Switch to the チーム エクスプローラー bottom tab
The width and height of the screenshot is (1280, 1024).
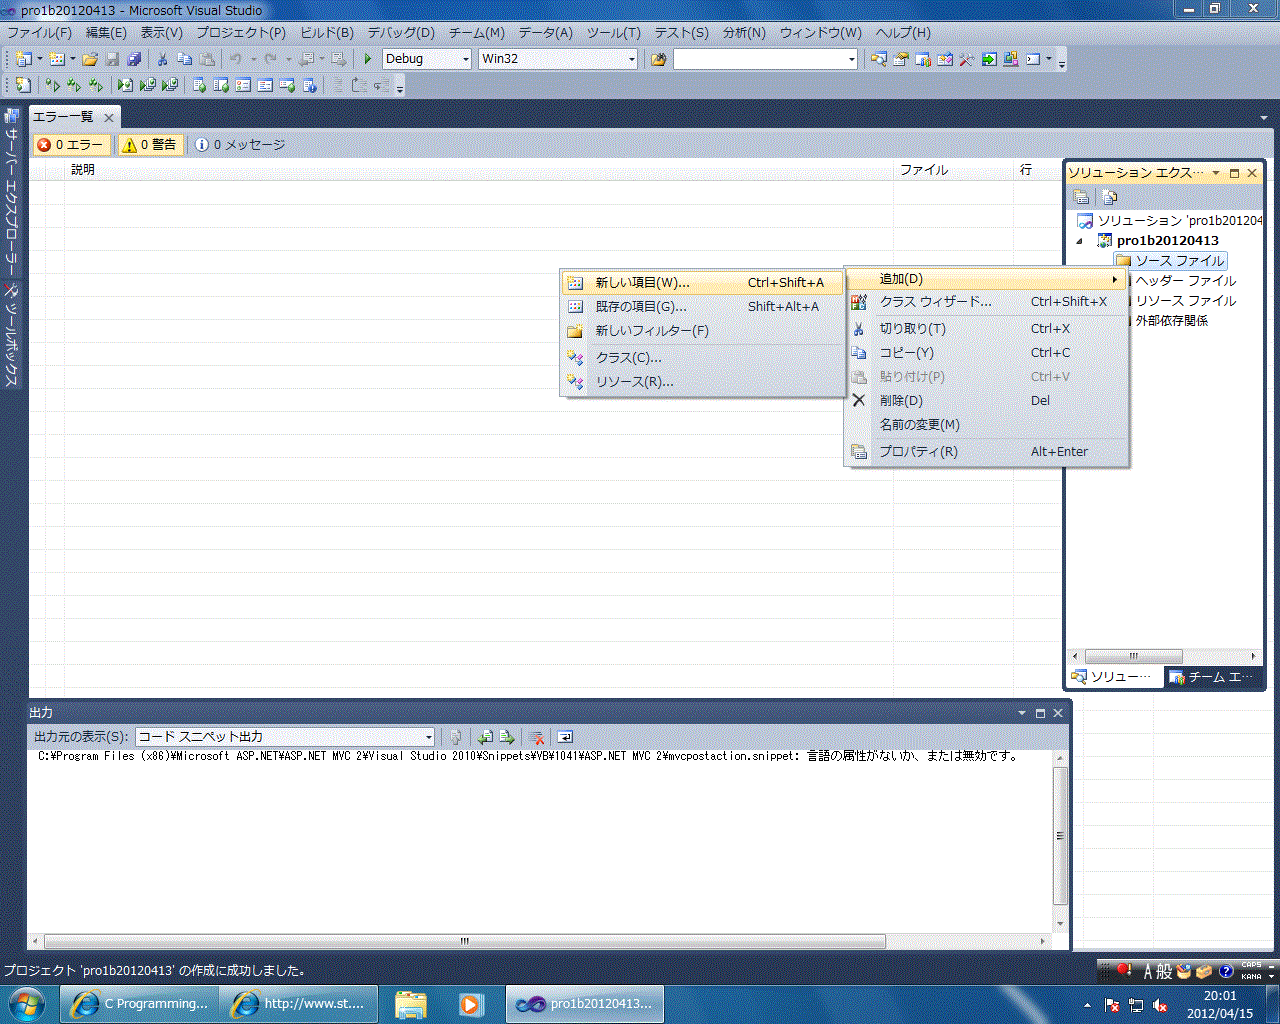pyautogui.click(x=1212, y=677)
